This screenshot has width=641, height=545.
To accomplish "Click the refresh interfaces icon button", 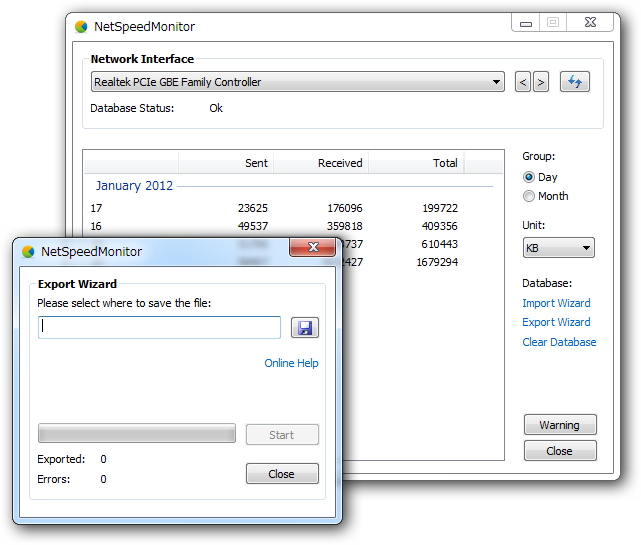I will (574, 82).
